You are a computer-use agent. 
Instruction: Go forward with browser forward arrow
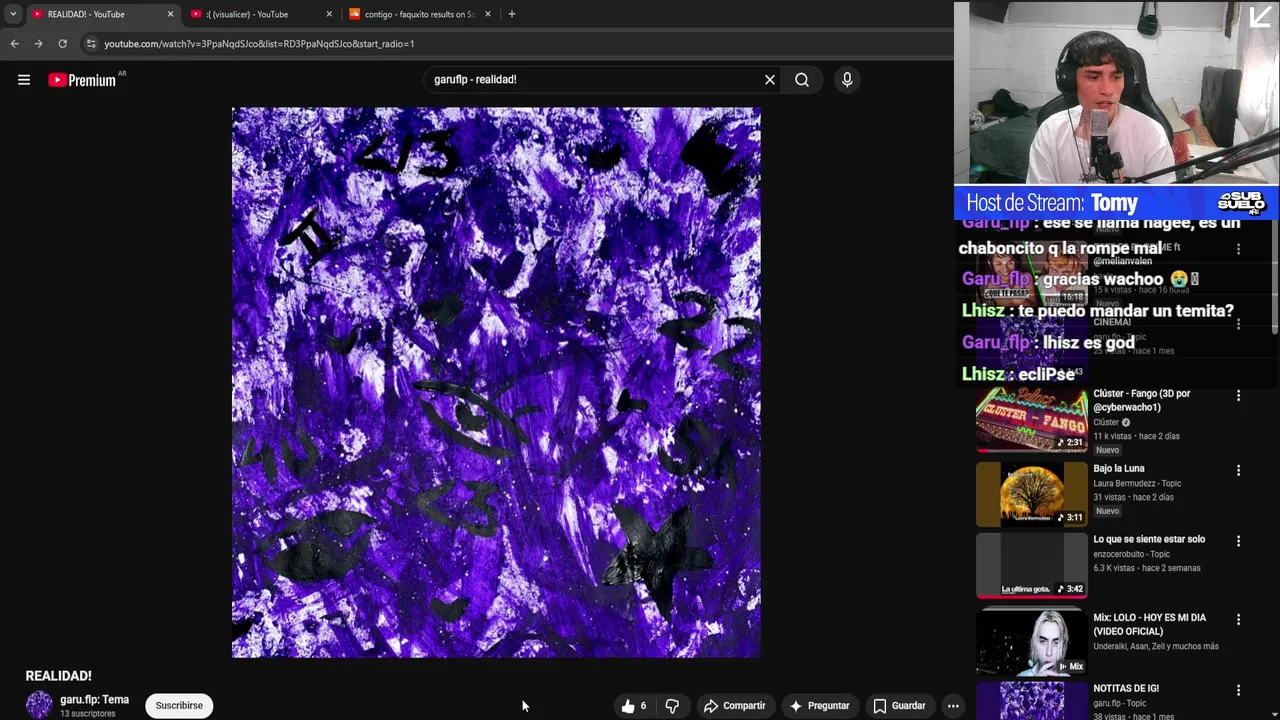click(x=38, y=44)
